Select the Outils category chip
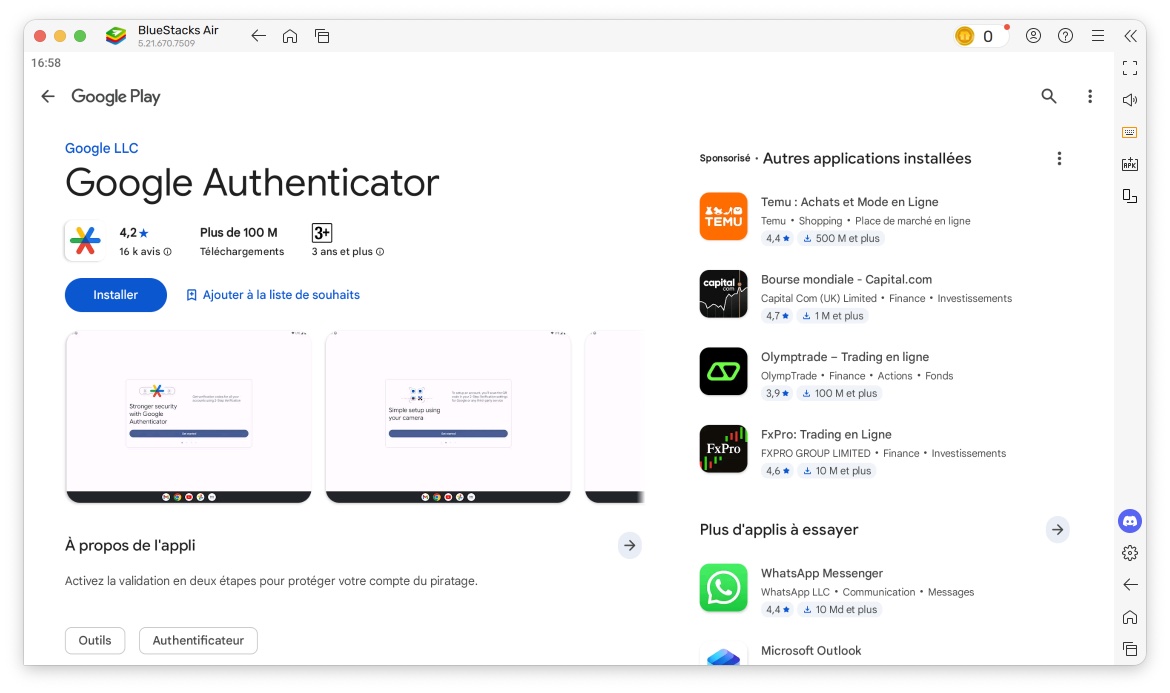 tap(94, 640)
